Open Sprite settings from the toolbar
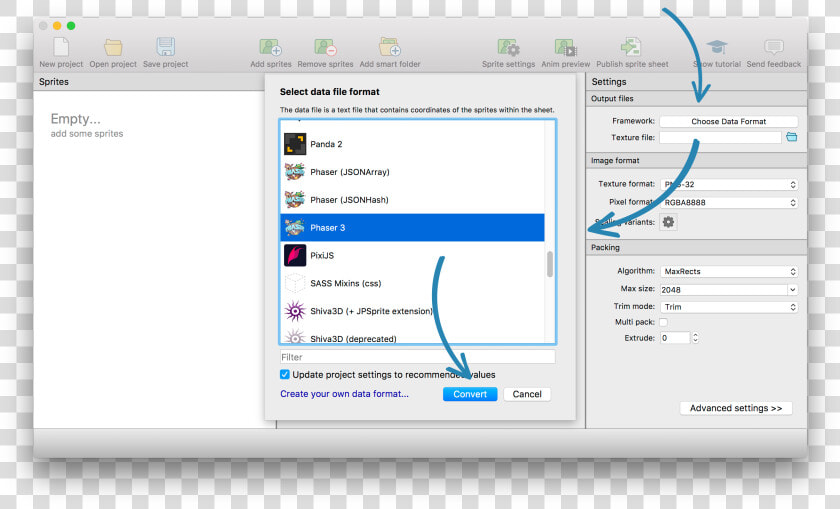Image resolution: width=840 pixels, height=509 pixels. (x=508, y=53)
